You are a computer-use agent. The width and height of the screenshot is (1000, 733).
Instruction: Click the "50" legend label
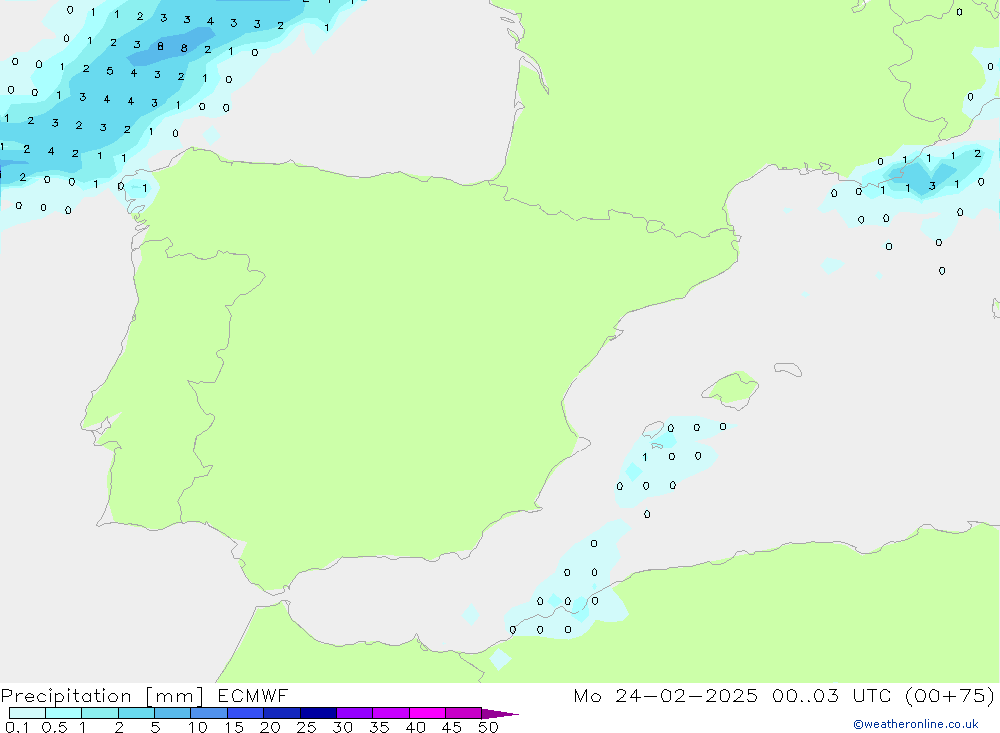point(488,727)
